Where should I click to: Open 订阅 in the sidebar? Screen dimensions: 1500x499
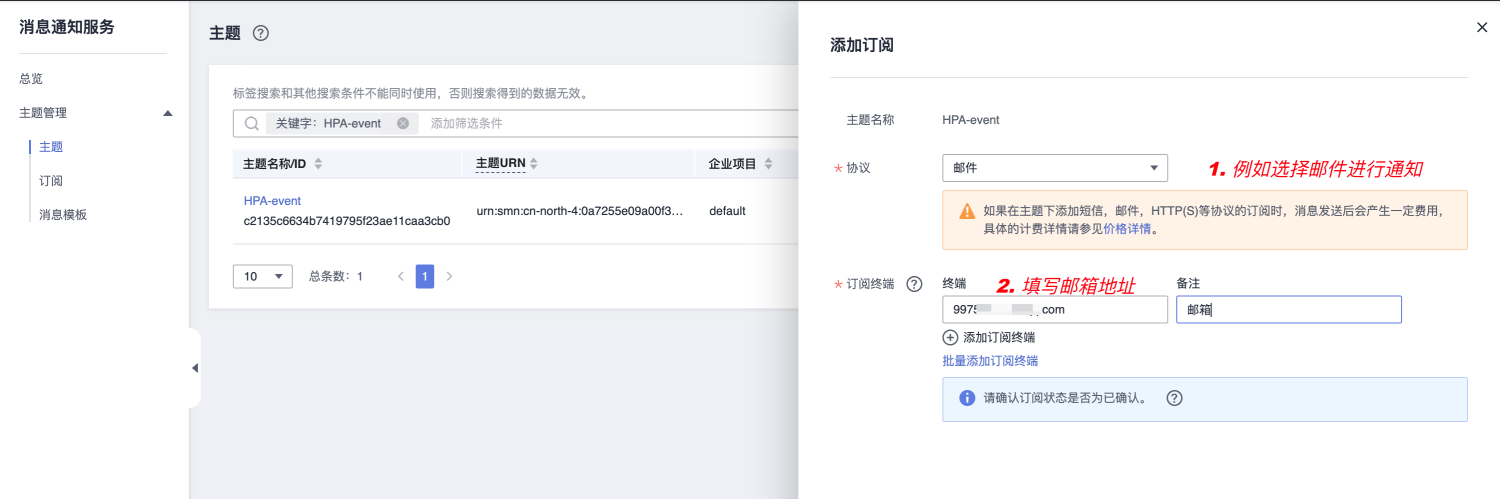[x=51, y=181]
